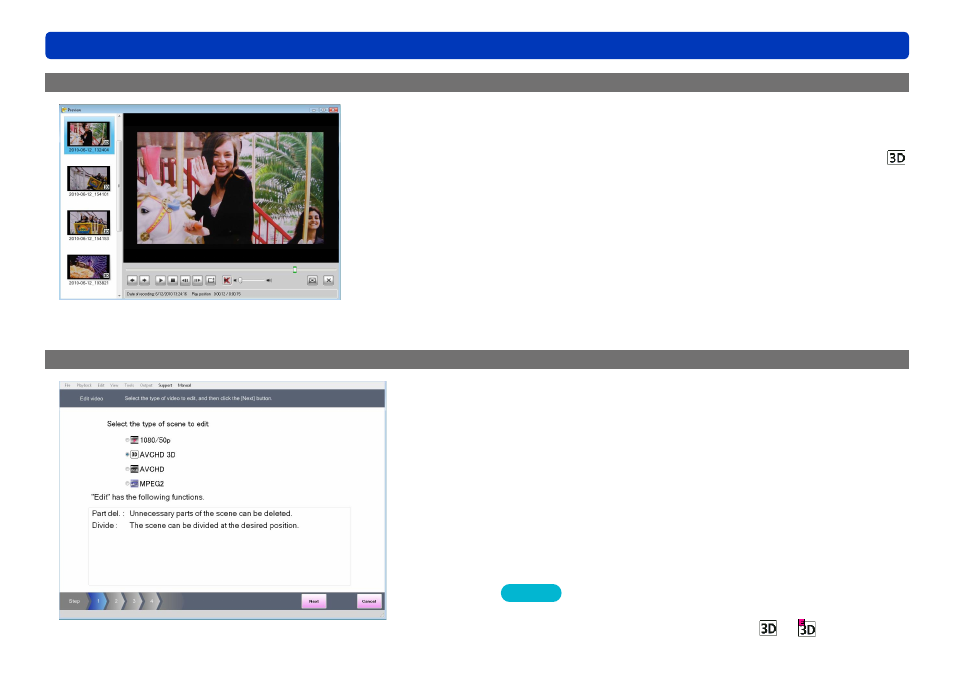
Task: Close the Preview window
Action: click(x=333, y=110)
